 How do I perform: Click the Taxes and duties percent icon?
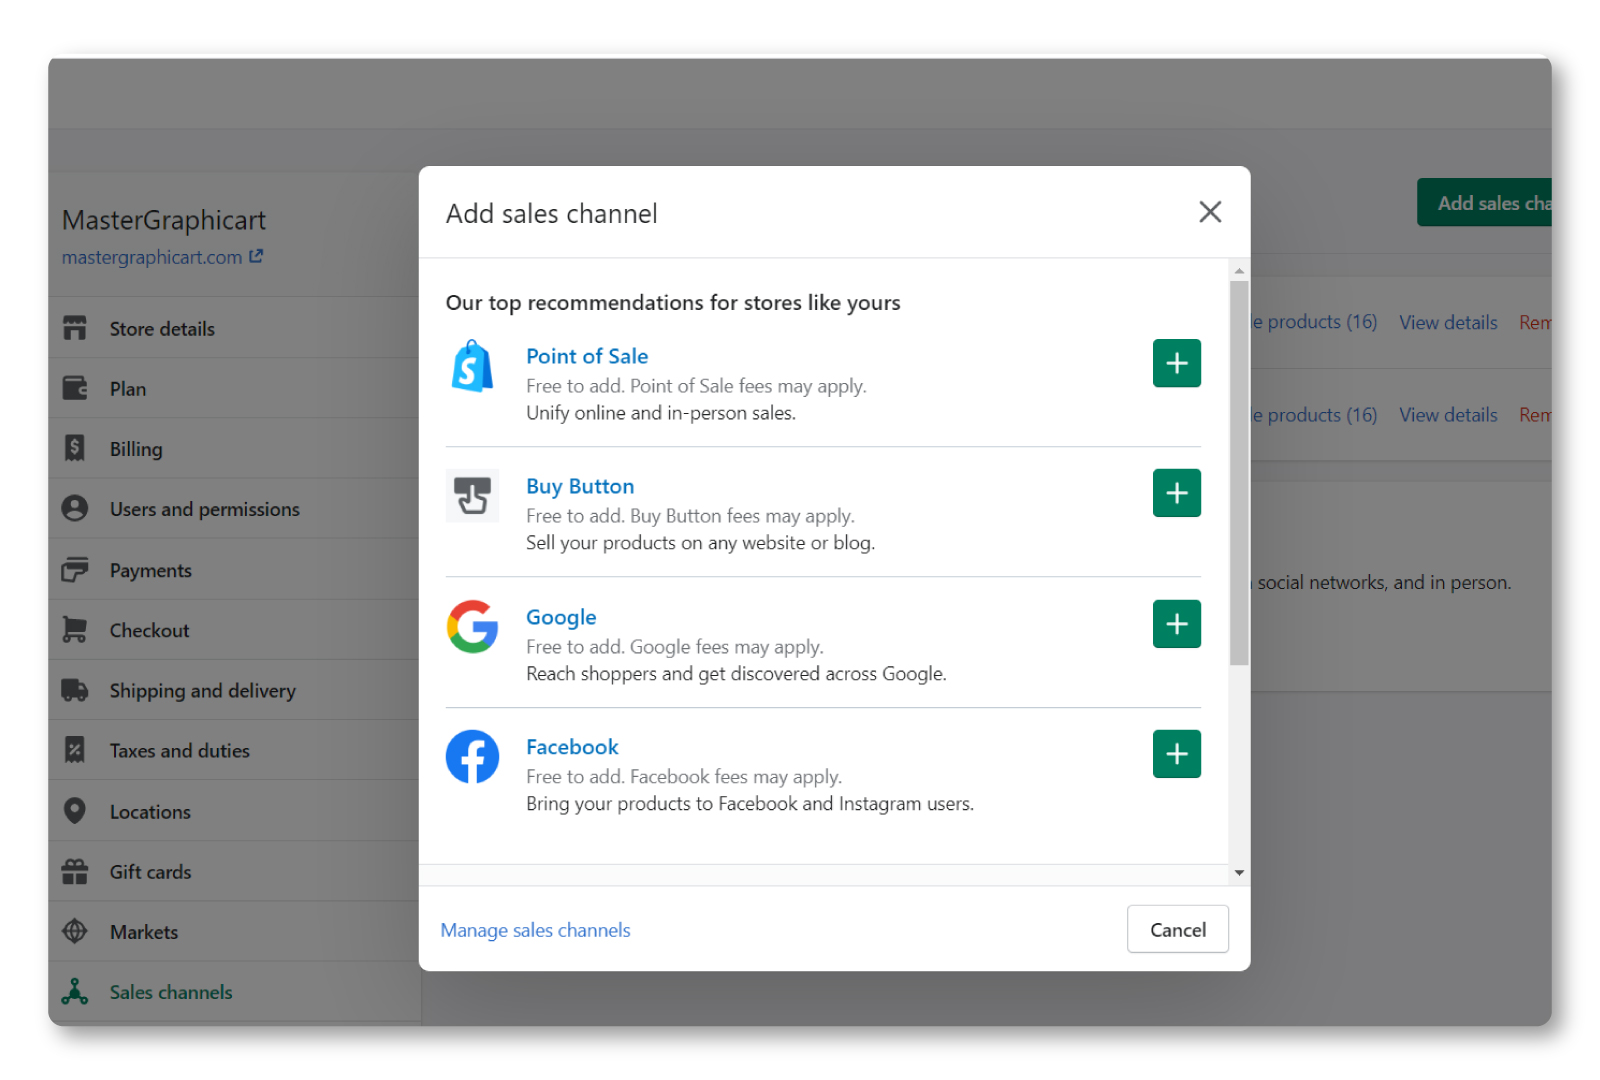click(x=75, y=750)
